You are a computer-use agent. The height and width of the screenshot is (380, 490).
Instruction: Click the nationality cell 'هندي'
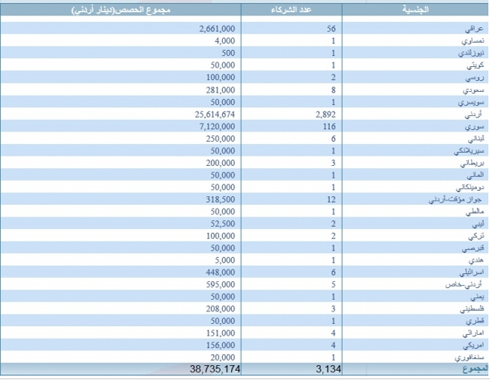[476, 261]
